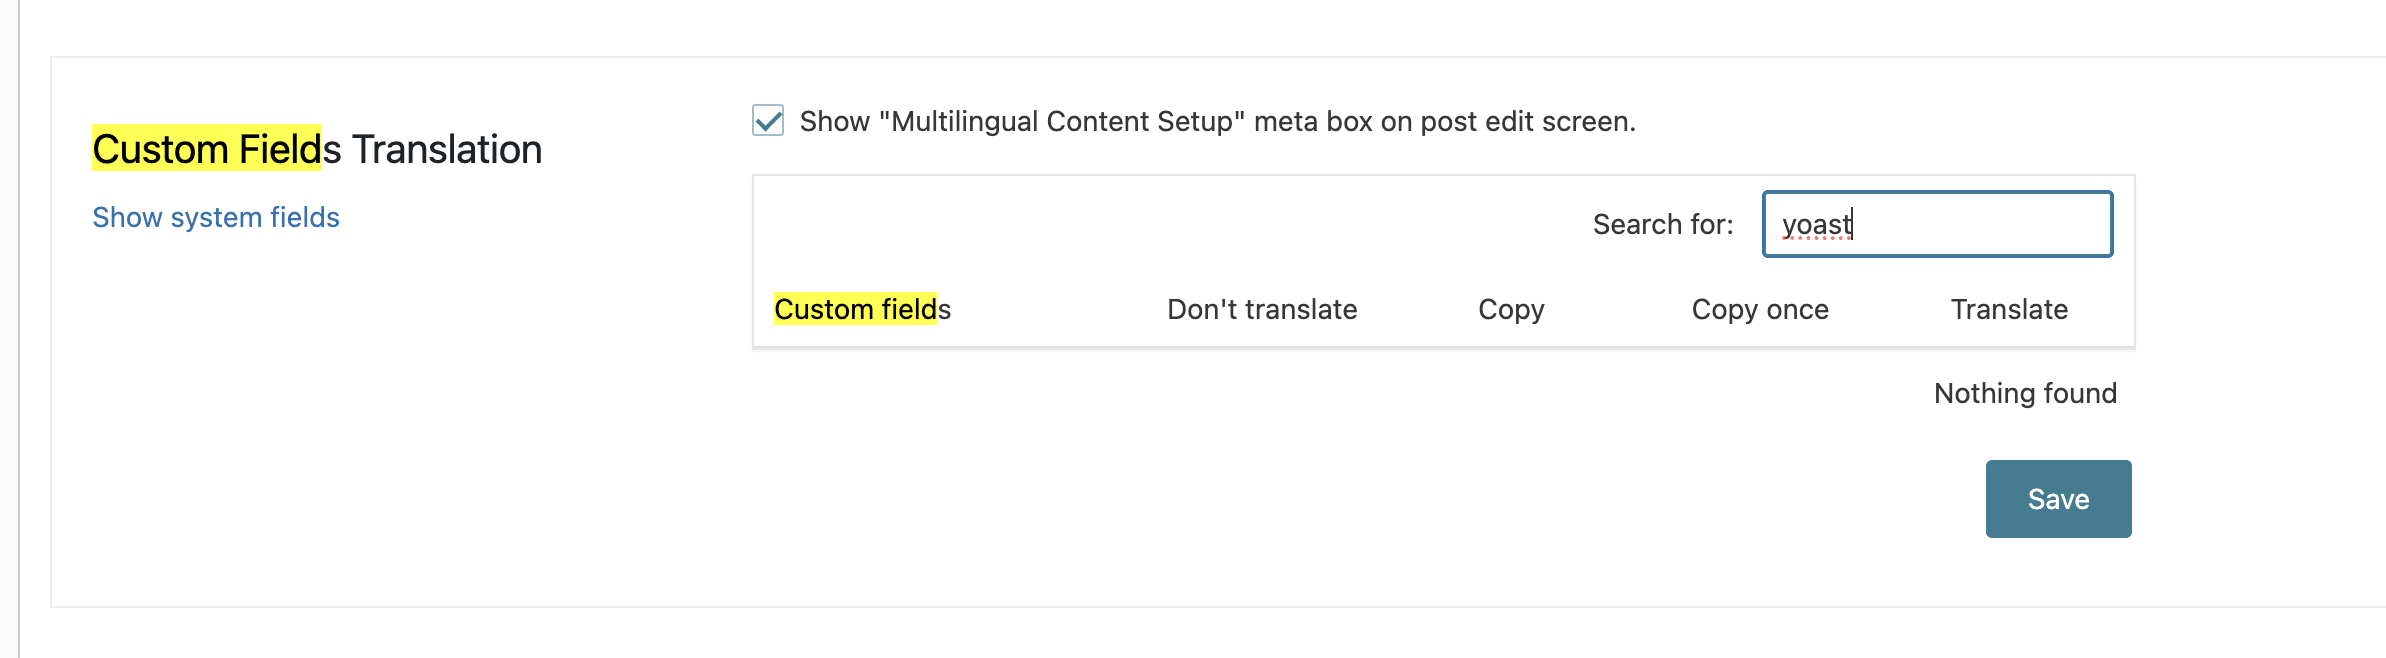The width and height of the screenshot is (2386, 658).
Task: Select the Copy once column header
Action: 1760,310
